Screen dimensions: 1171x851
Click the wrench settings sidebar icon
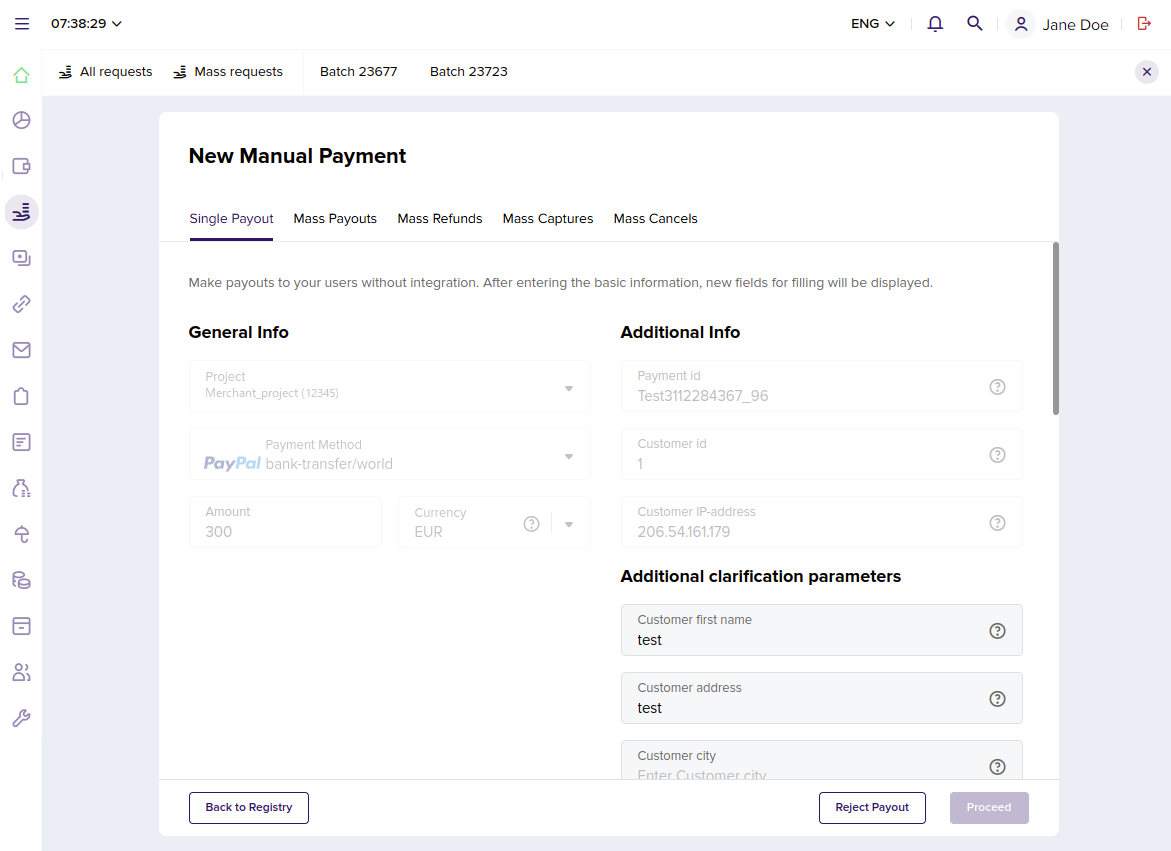[21, 718]
